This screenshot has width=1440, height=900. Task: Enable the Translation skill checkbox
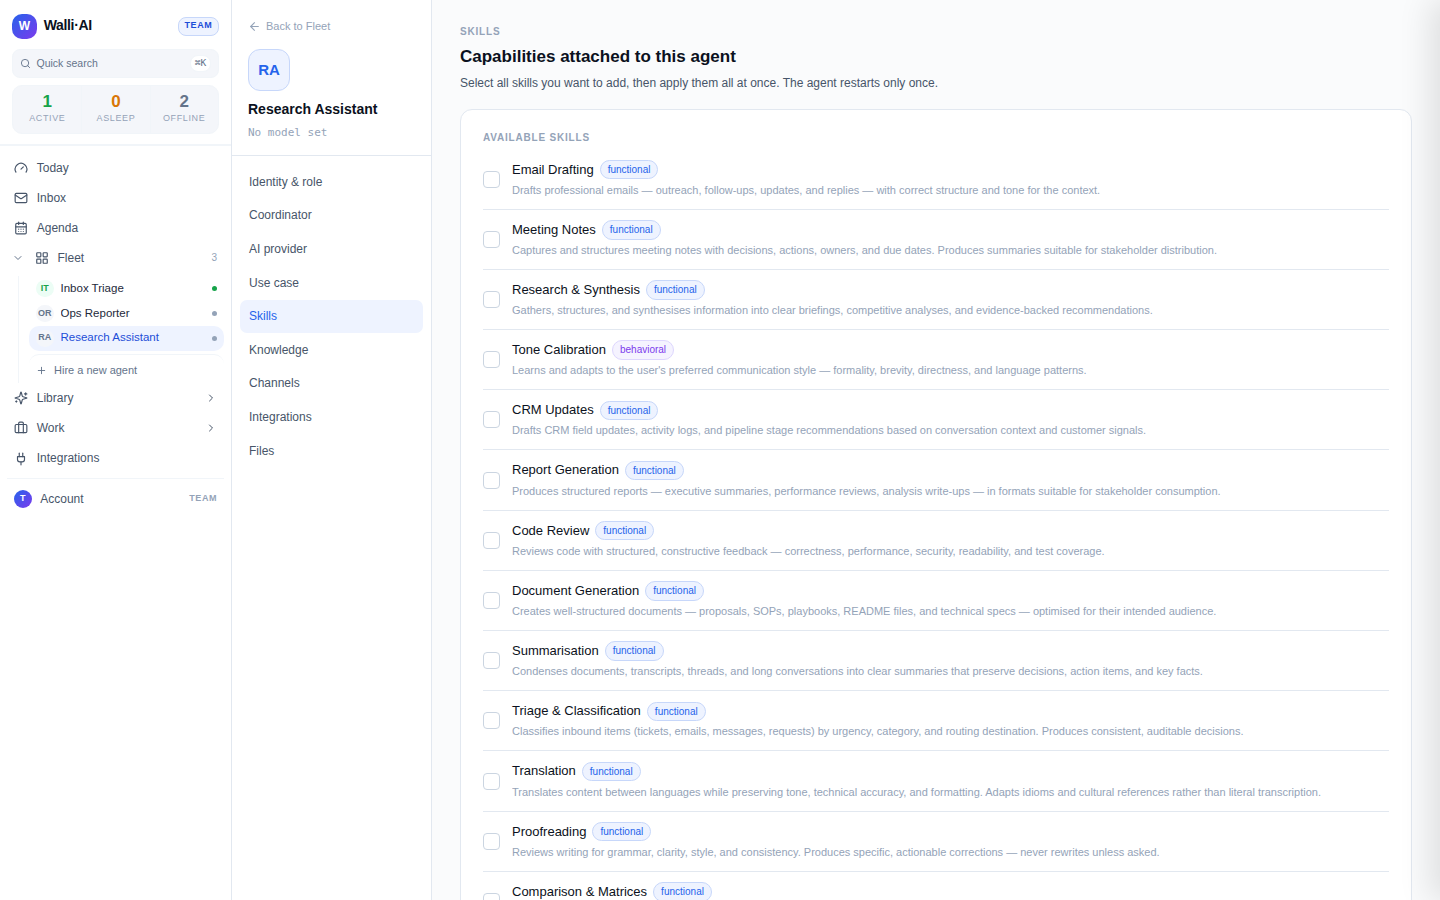click(x=491, y=781)
